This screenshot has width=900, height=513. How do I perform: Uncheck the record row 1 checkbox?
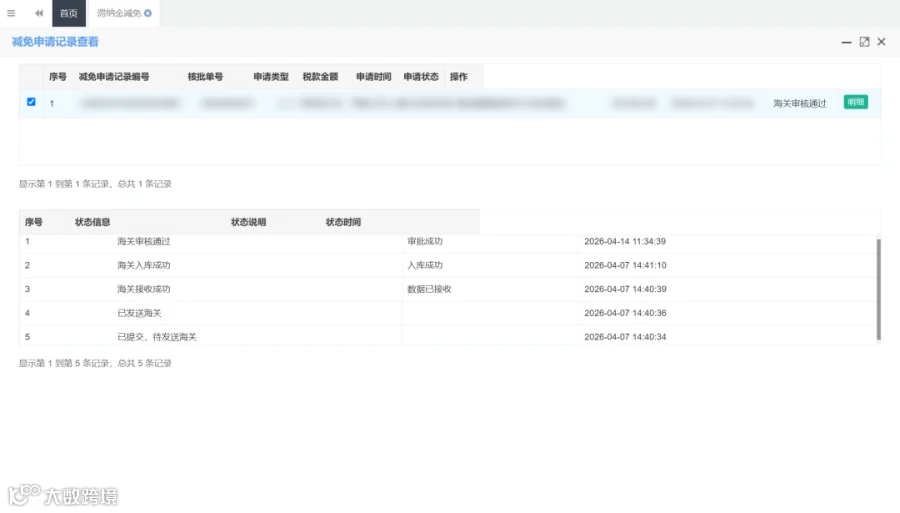(31, 102)
